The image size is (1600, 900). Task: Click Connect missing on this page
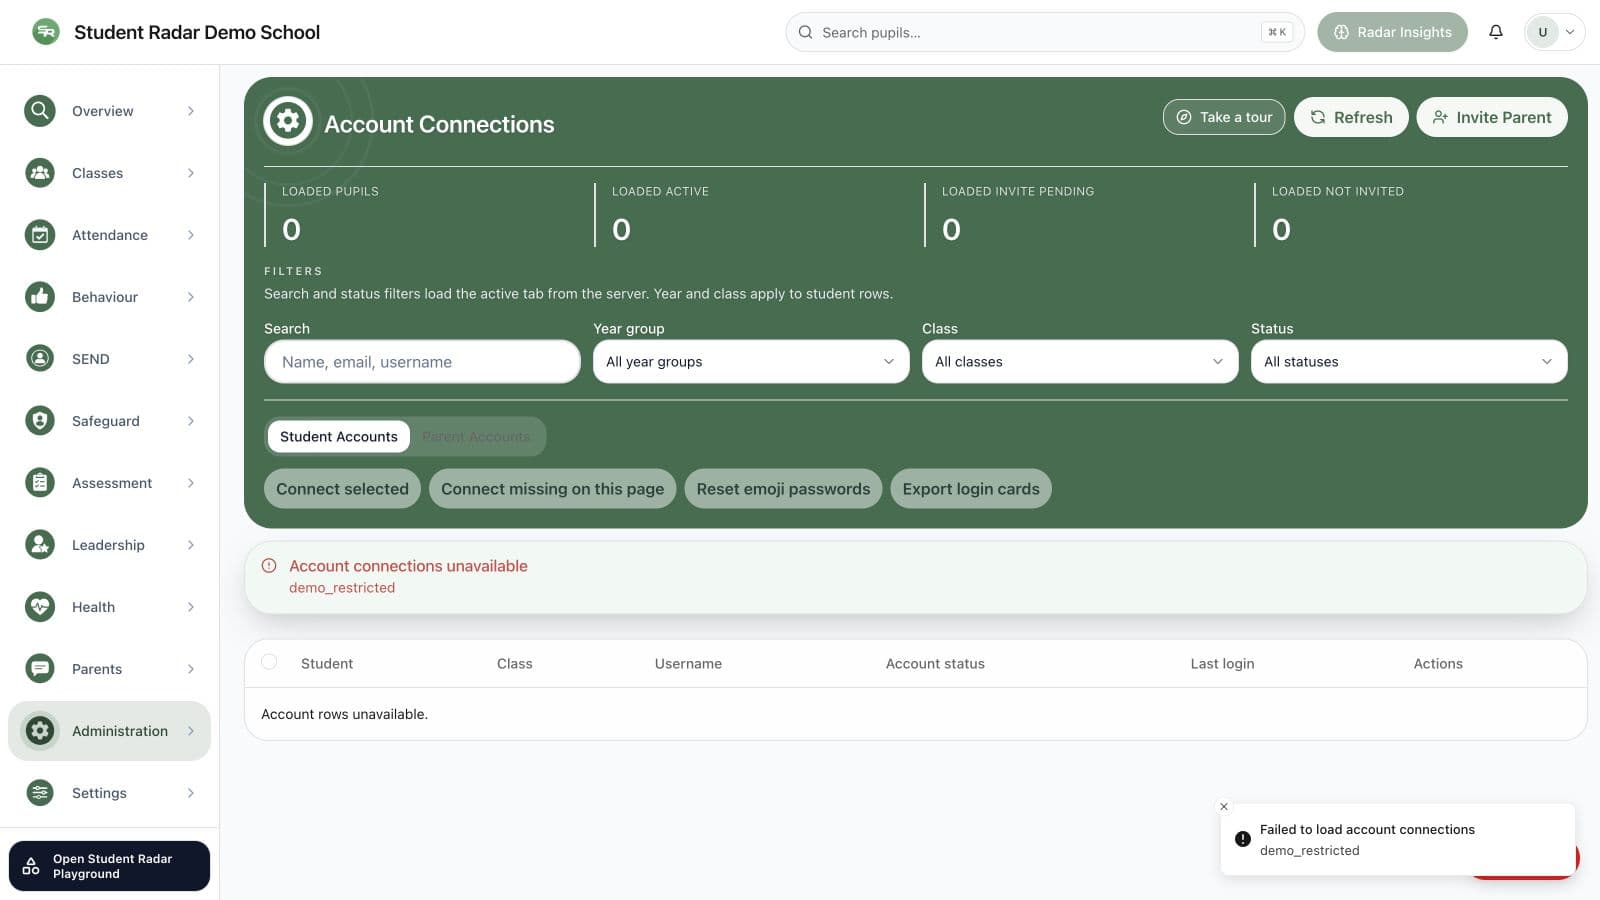[x=553, y=489]
